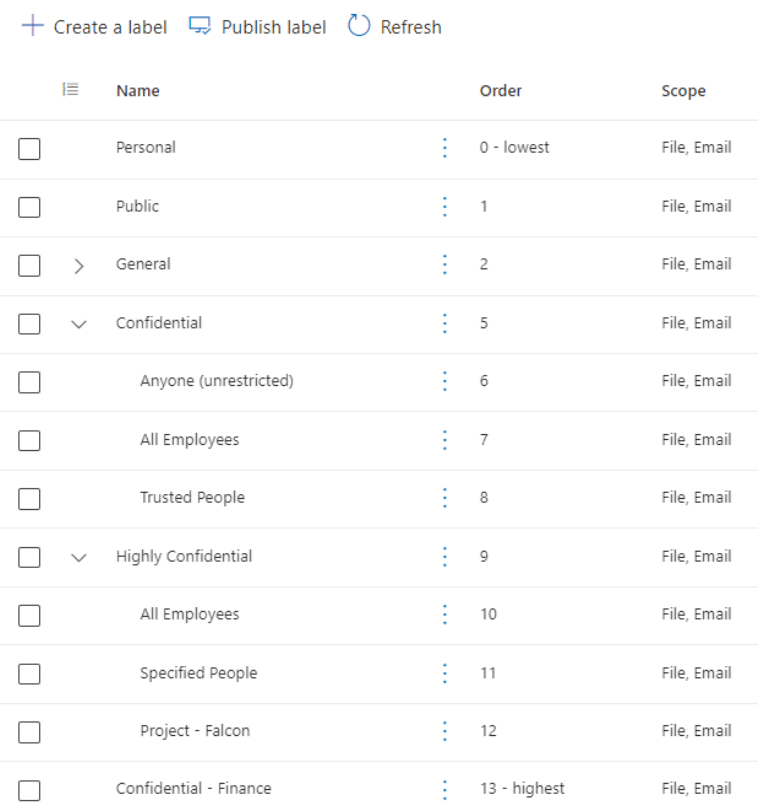Click the Name column header
758x805 pixels.
tap(137, 90)
